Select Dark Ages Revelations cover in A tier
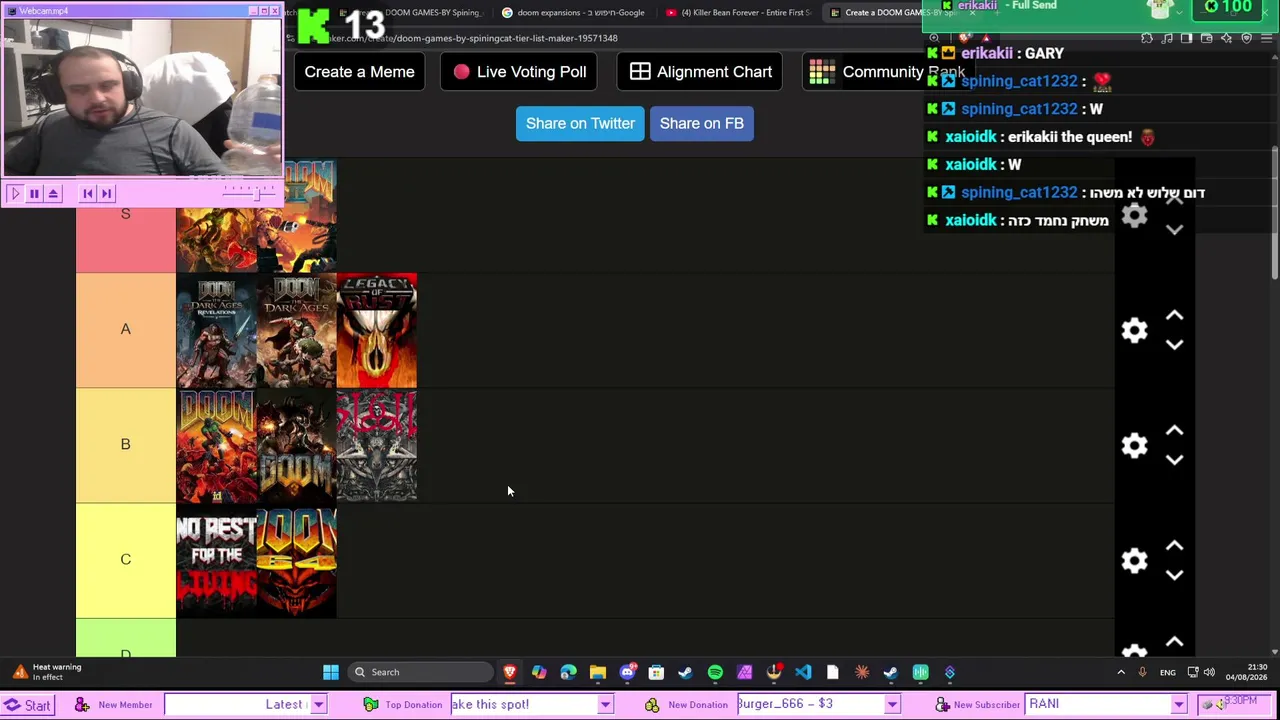 [x=216, y=330]
